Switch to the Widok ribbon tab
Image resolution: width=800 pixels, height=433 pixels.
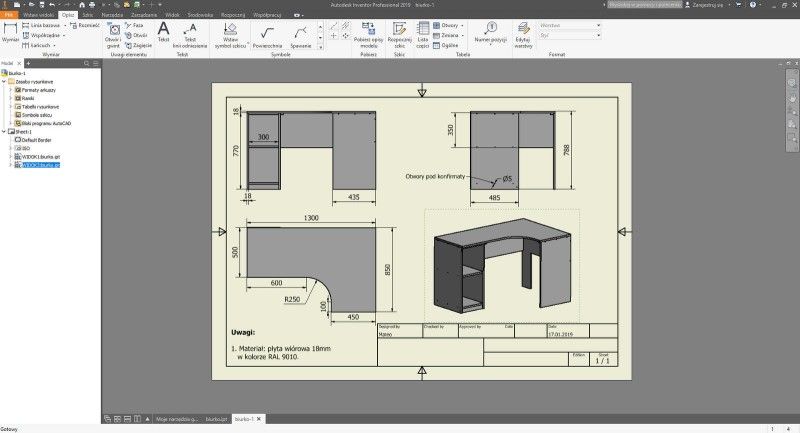(172, 15)
